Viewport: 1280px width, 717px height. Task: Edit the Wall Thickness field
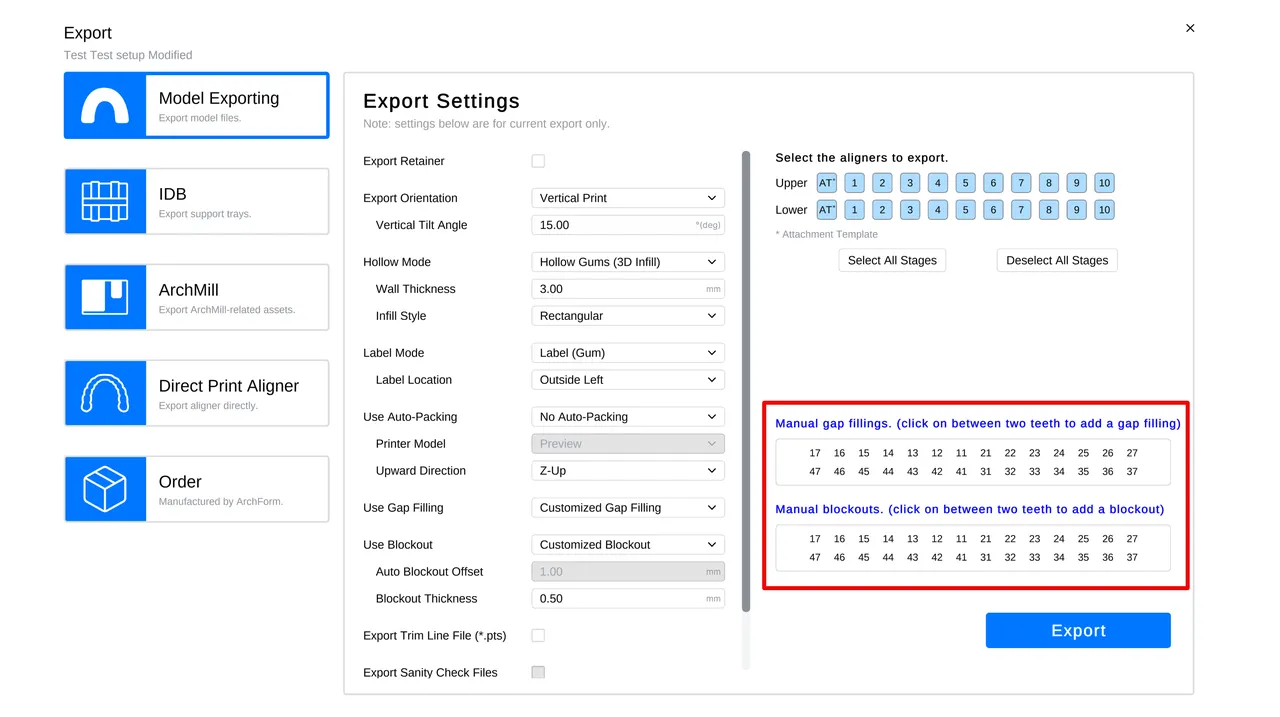click(x=628, y=289)
